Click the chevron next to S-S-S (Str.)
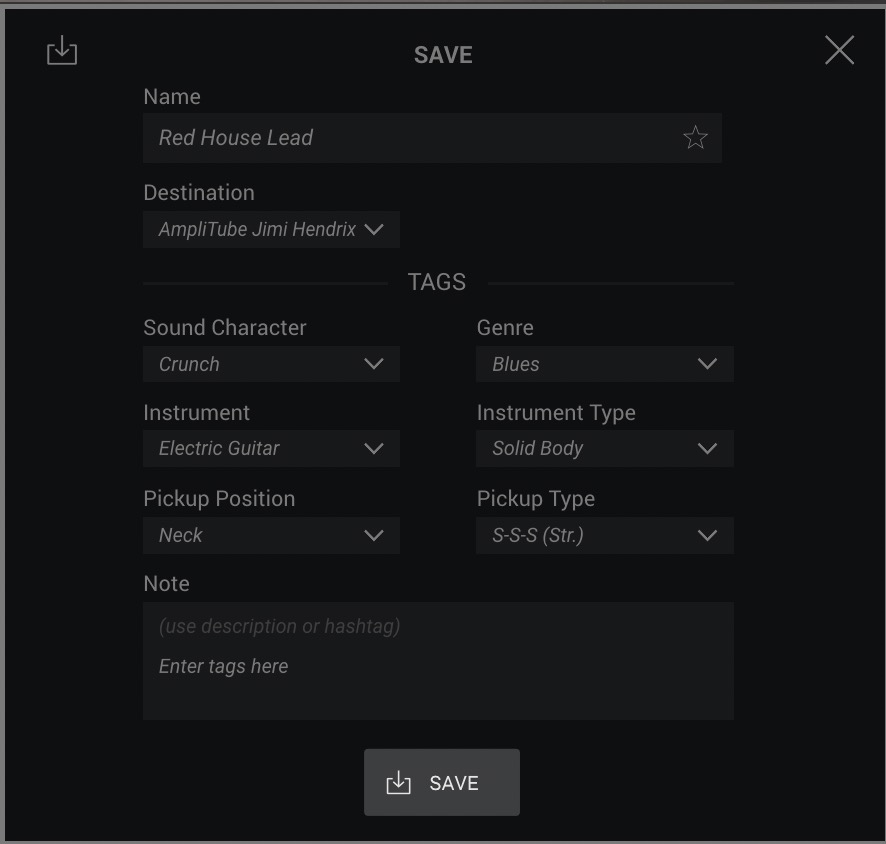Viewport: 886px width, 844px height. (x=707, y=535)
